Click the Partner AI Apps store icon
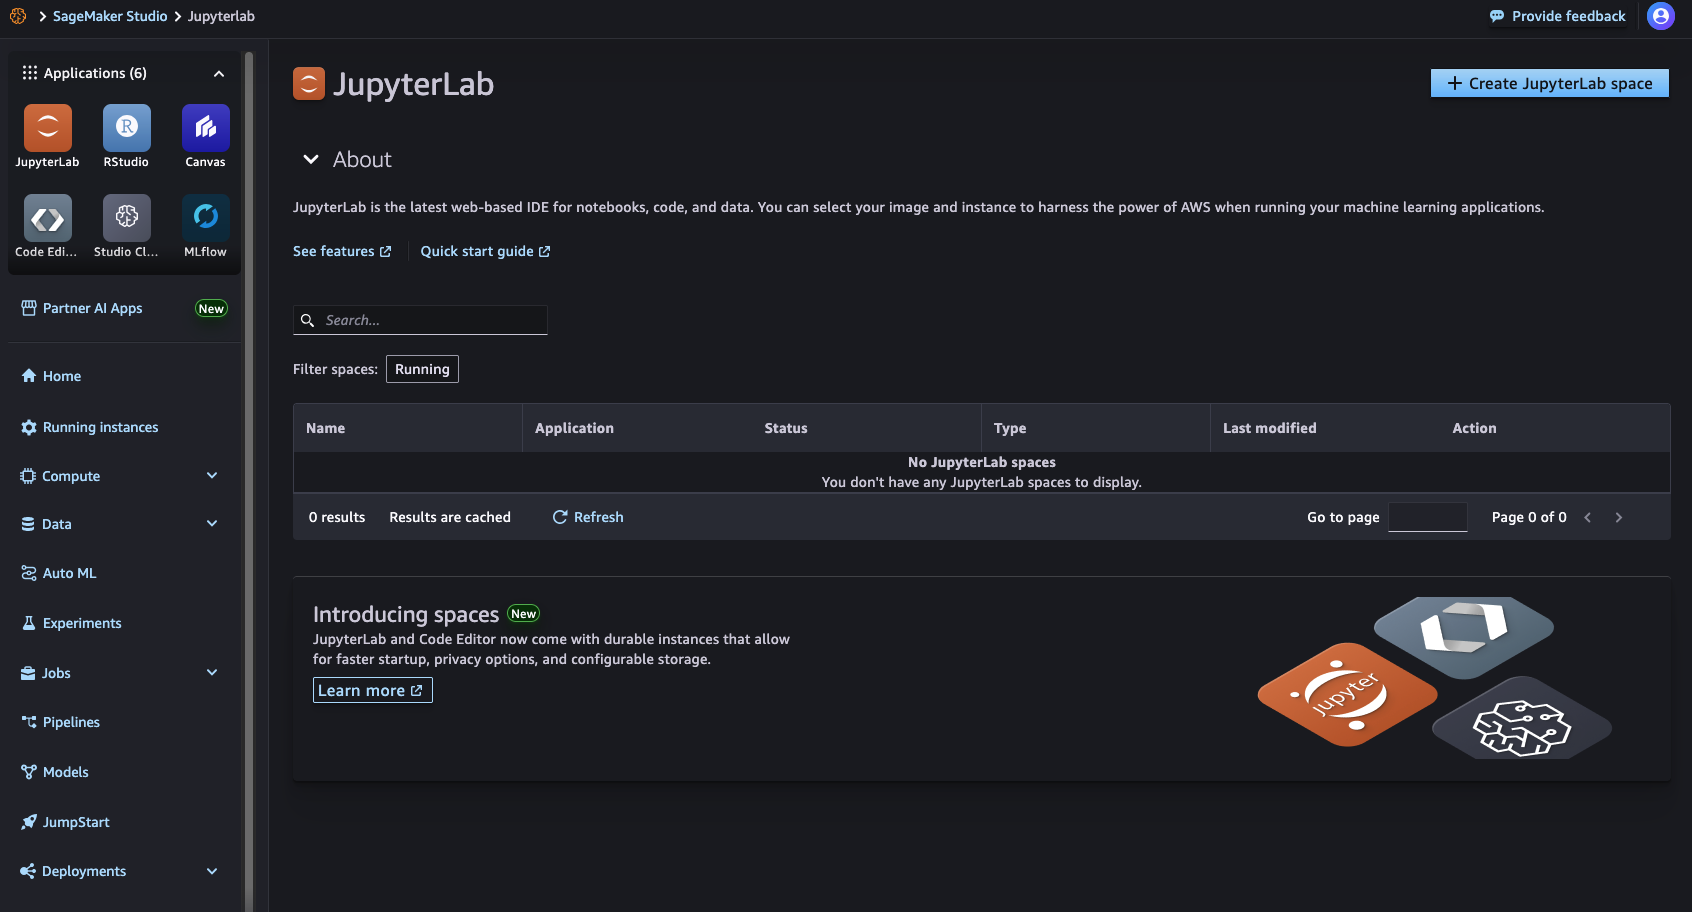The width and height of the screenshot is (1692, 912). pos(29,308)
